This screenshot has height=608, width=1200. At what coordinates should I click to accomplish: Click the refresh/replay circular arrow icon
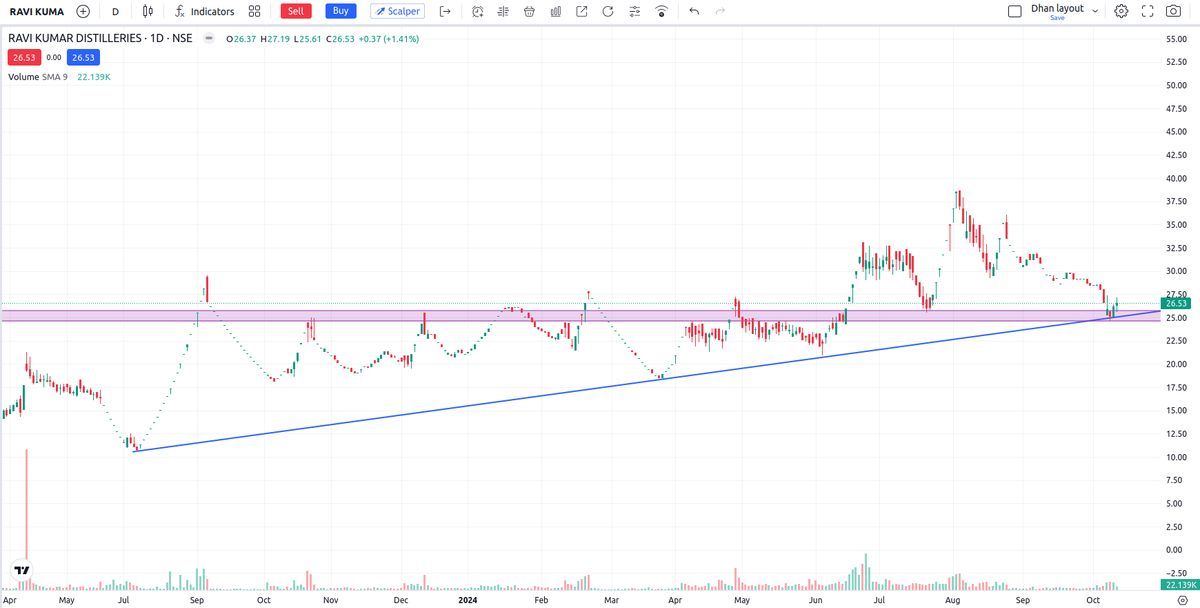[x=607, y=11]
